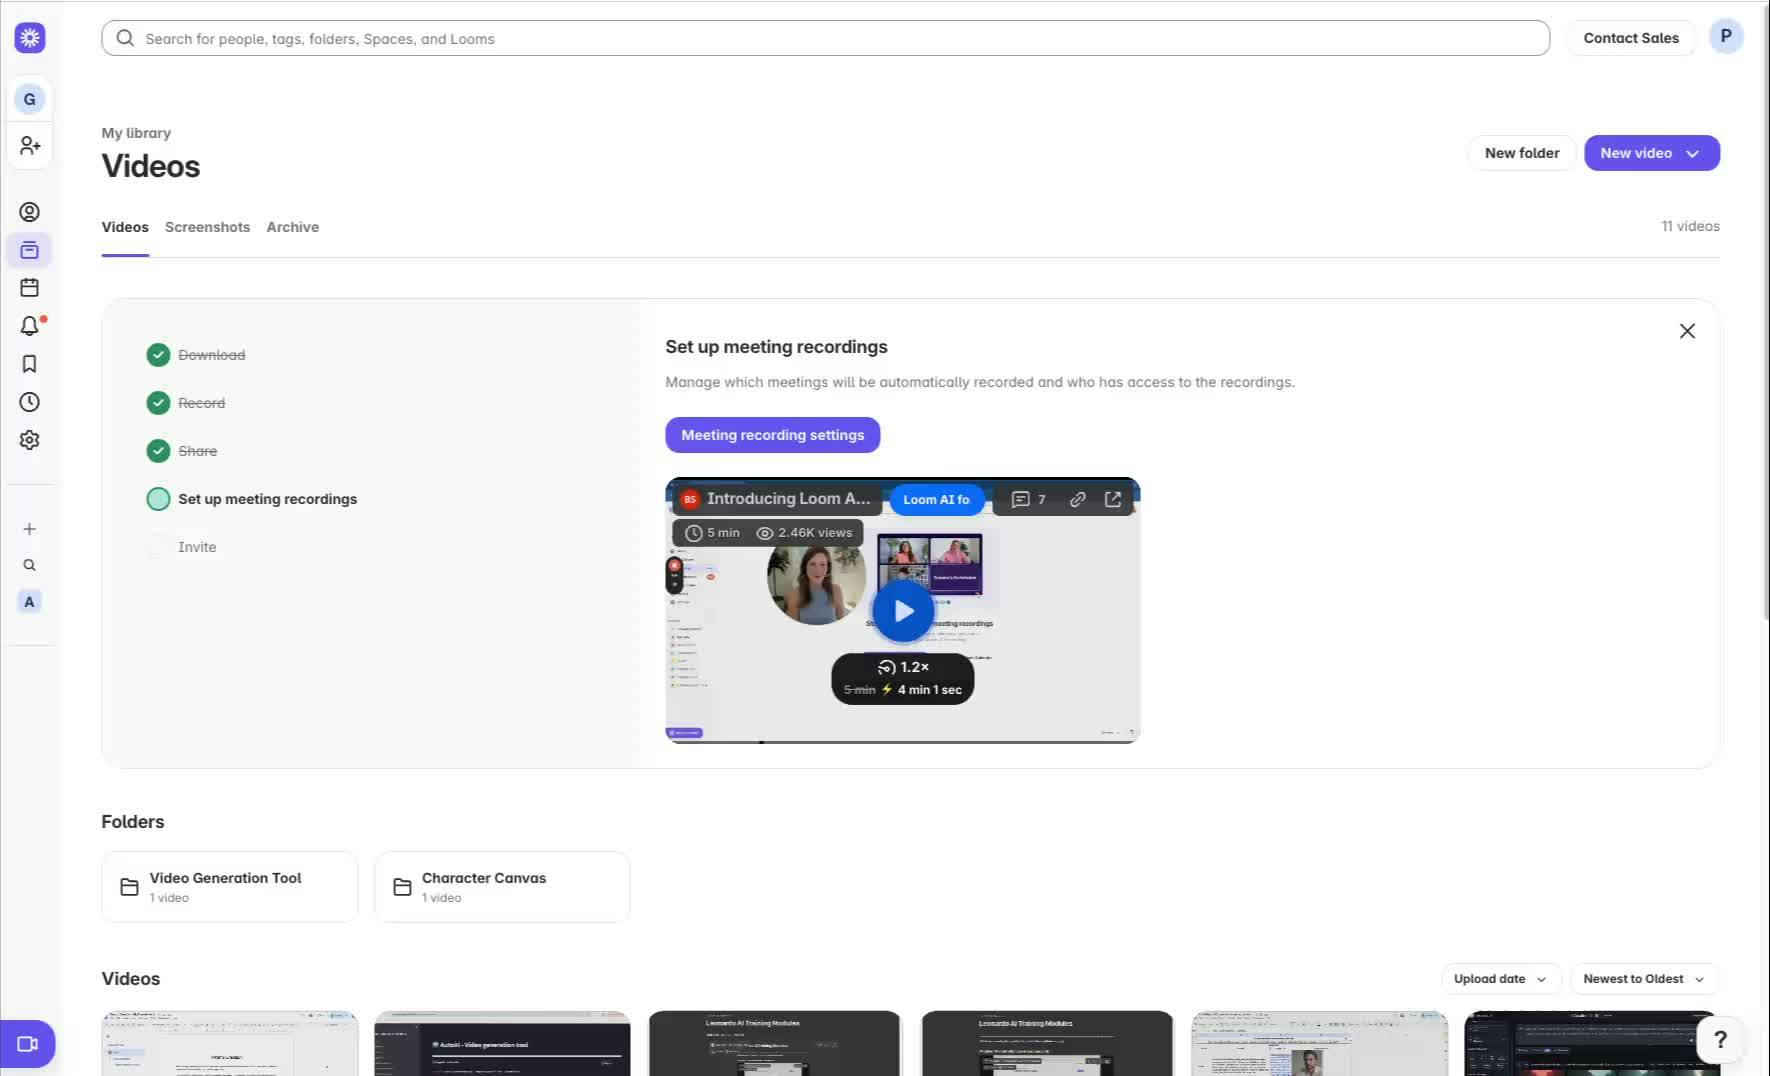Click the Loom logo icon
Viewport: 1770px width, 1076px height.
tap(30, 38)
